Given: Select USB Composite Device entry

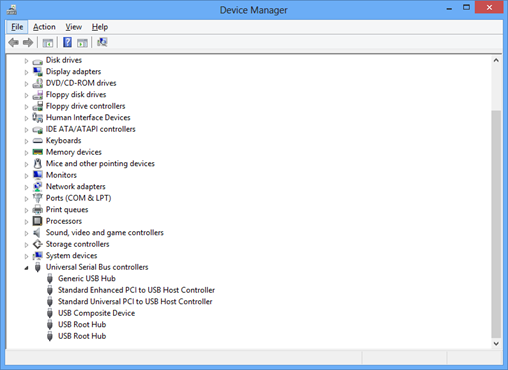Looking at the screenshot, I should [x=96, y=313].
